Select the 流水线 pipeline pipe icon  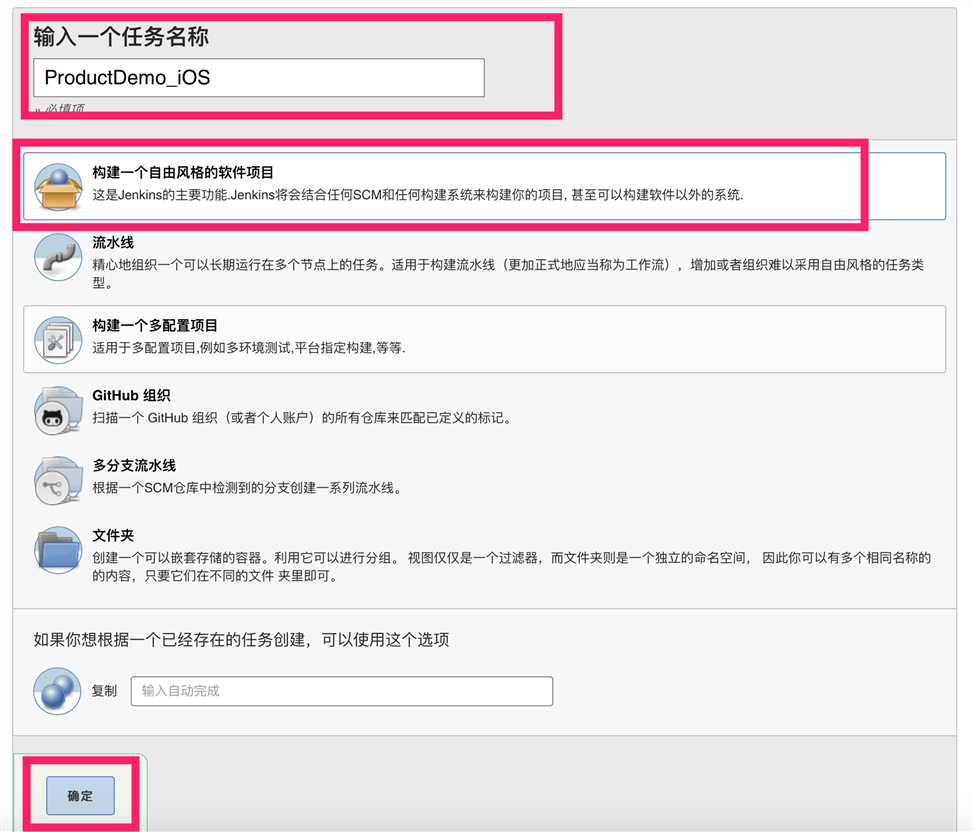(x=58, y=257)
